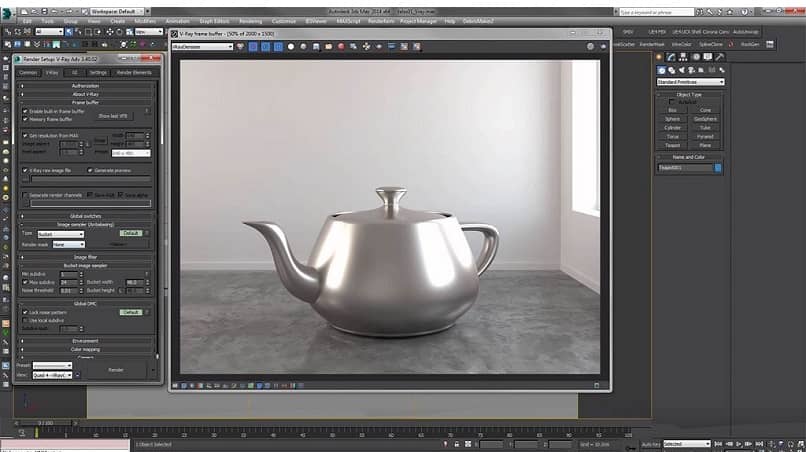Open frame buffer channel dropdown

(203, 46)
